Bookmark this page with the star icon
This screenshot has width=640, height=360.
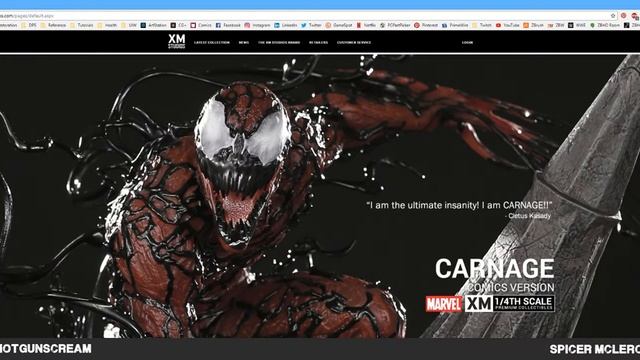point(613,16)
